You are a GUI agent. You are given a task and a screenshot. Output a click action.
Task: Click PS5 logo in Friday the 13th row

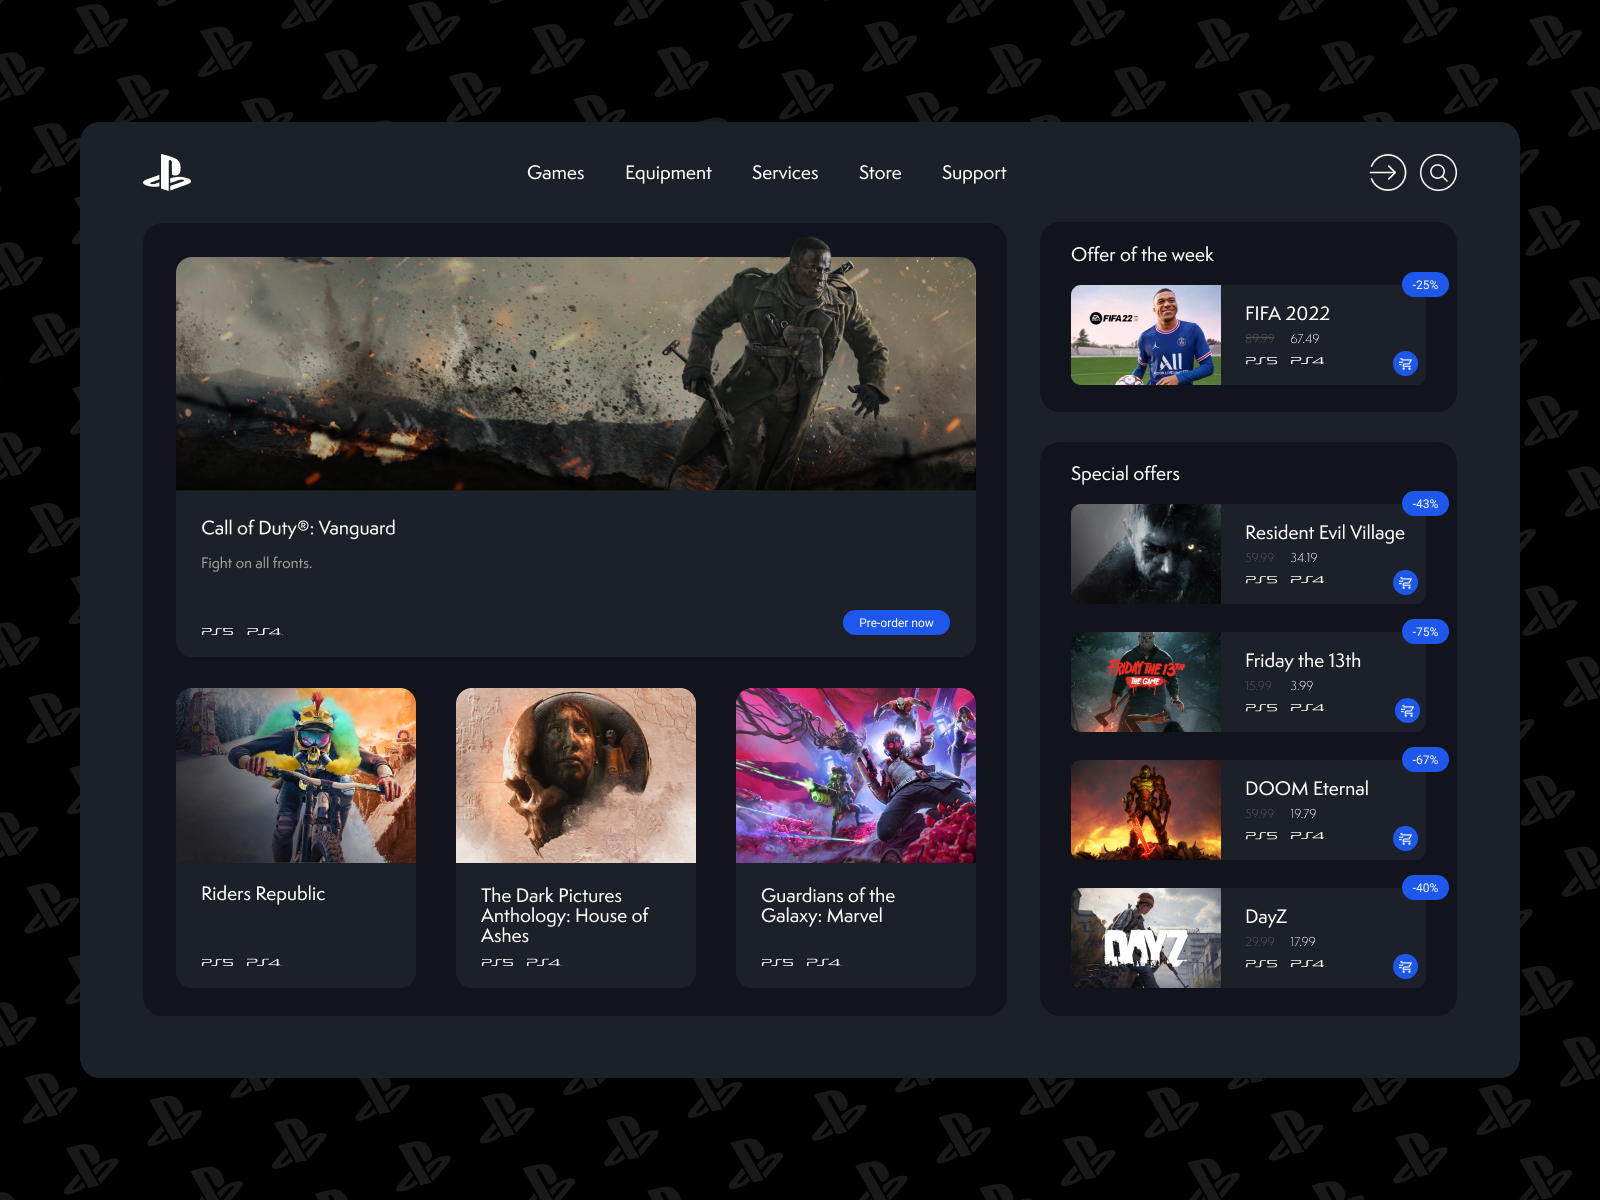point(1261,707)
